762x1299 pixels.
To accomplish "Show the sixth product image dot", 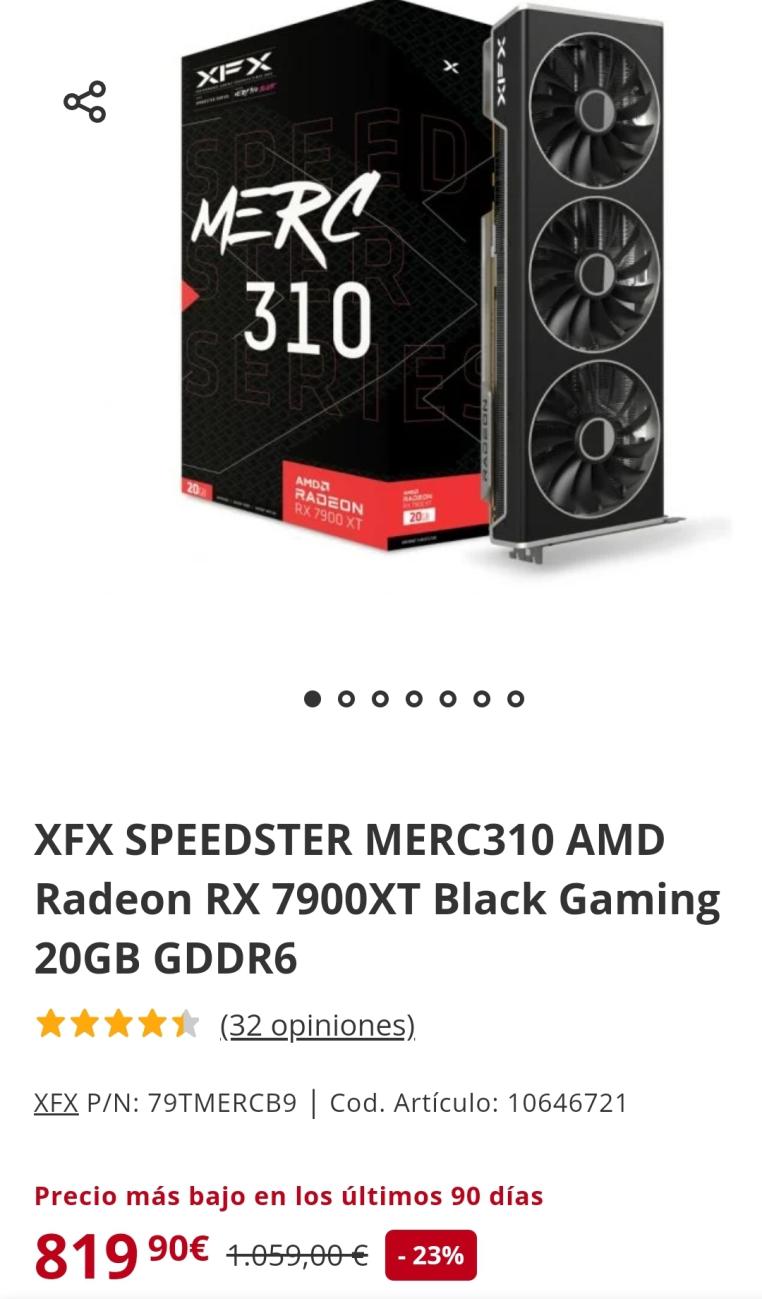I will tap(482, 699).
